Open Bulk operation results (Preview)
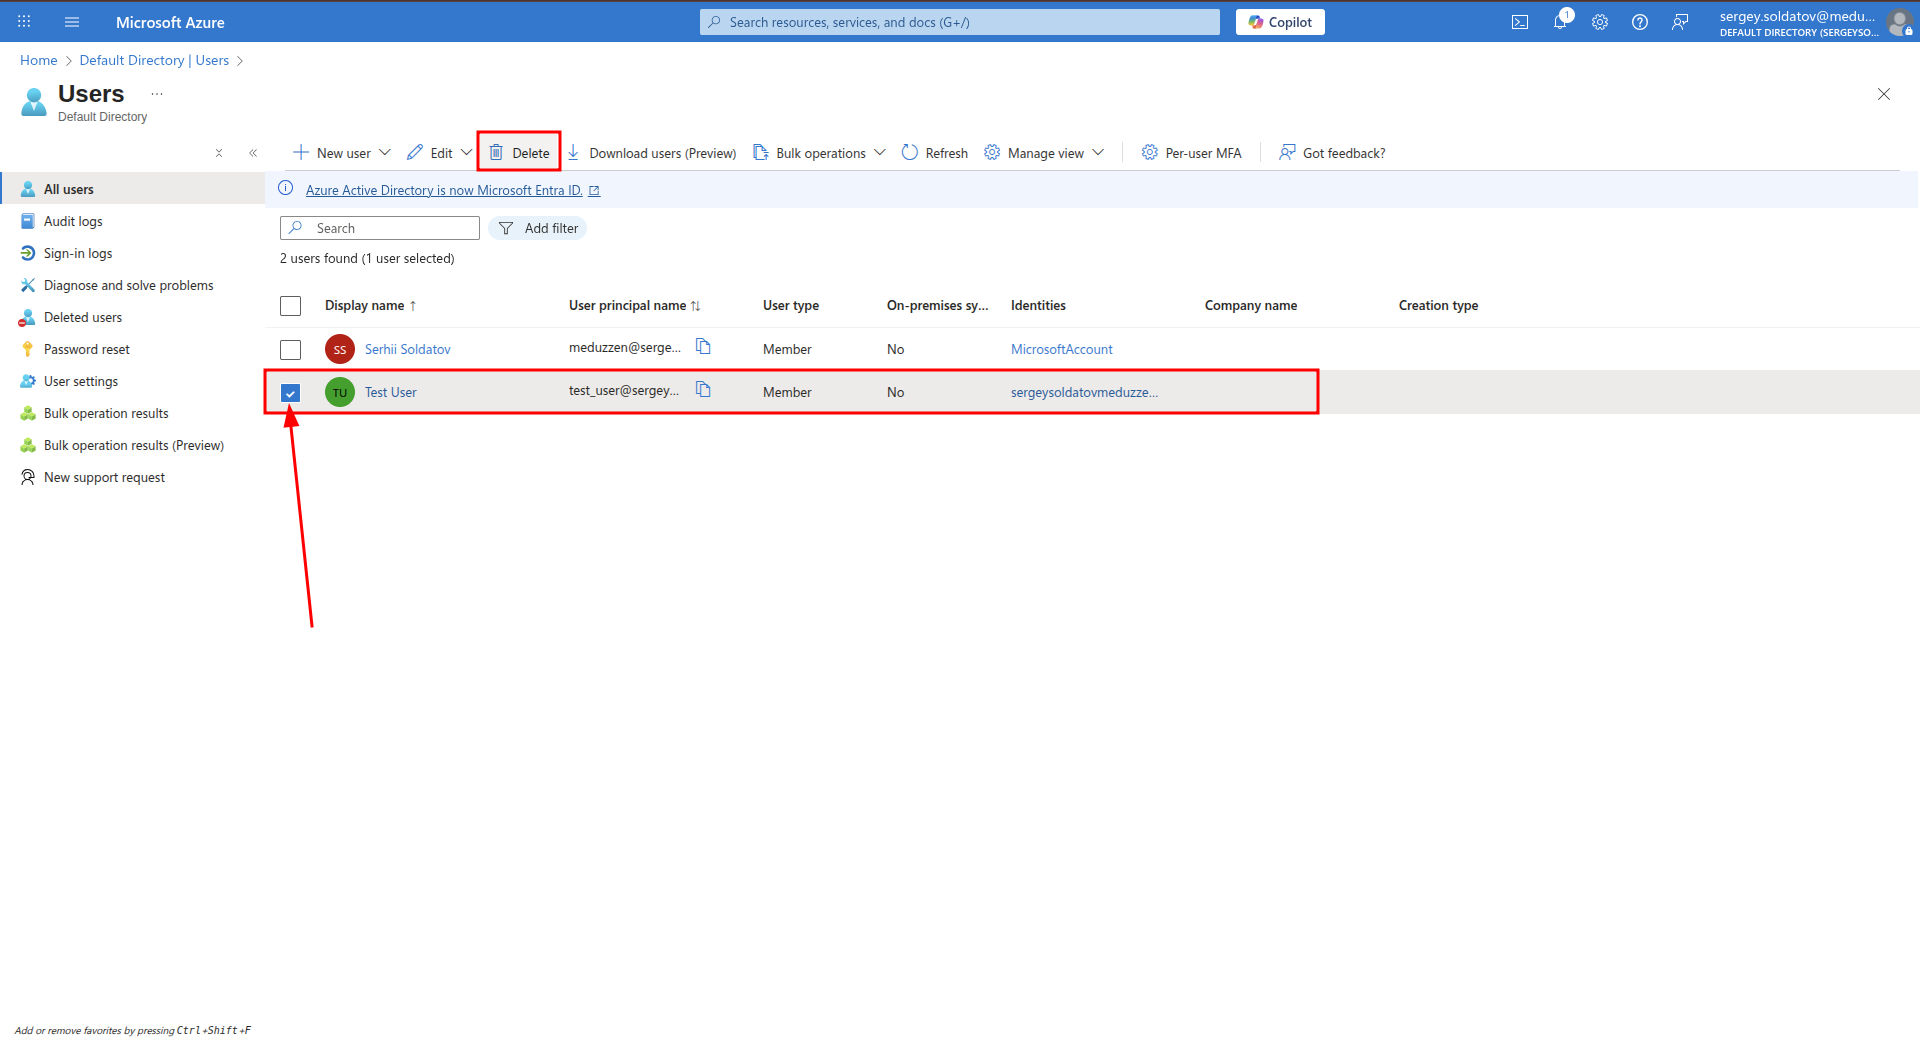 tap(132, 445)
